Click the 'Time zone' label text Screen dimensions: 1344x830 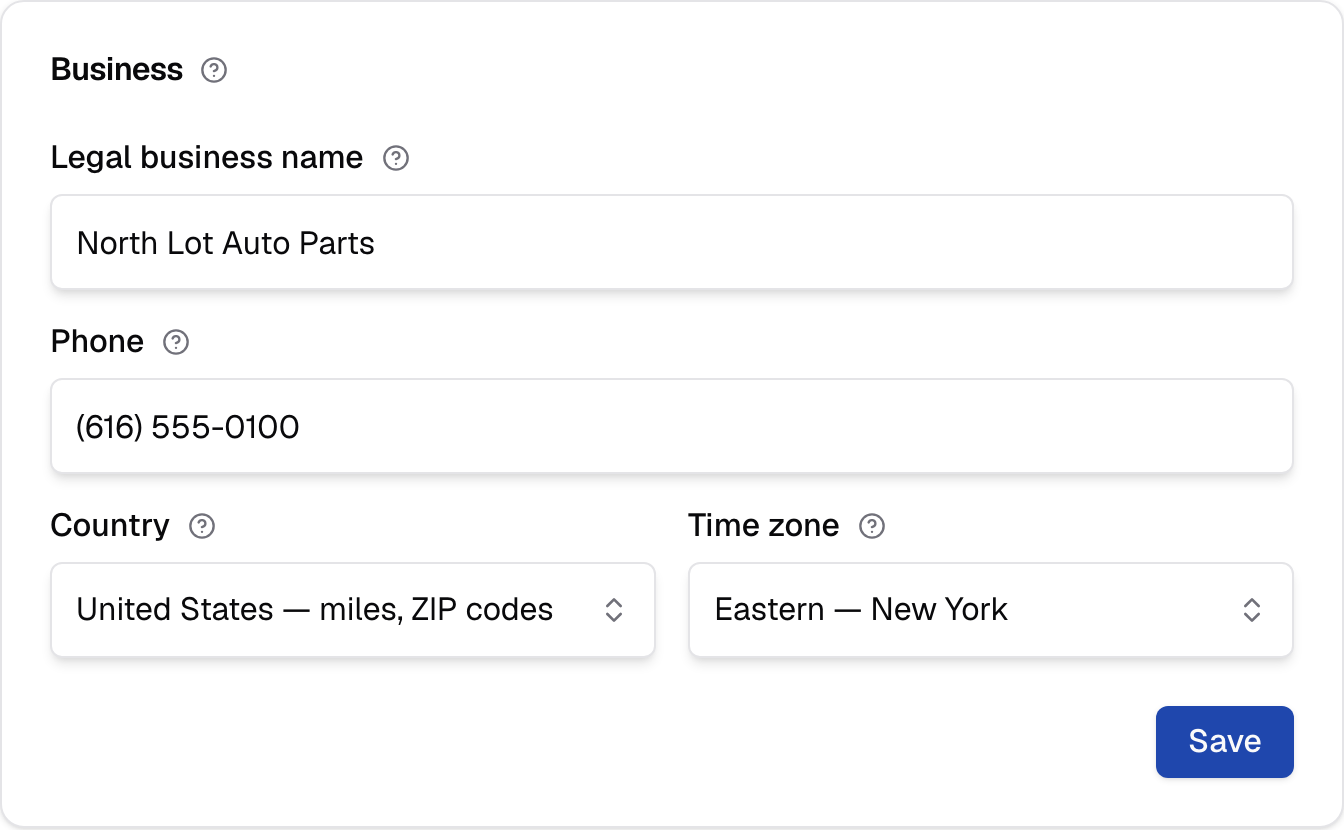coord(764,526)
